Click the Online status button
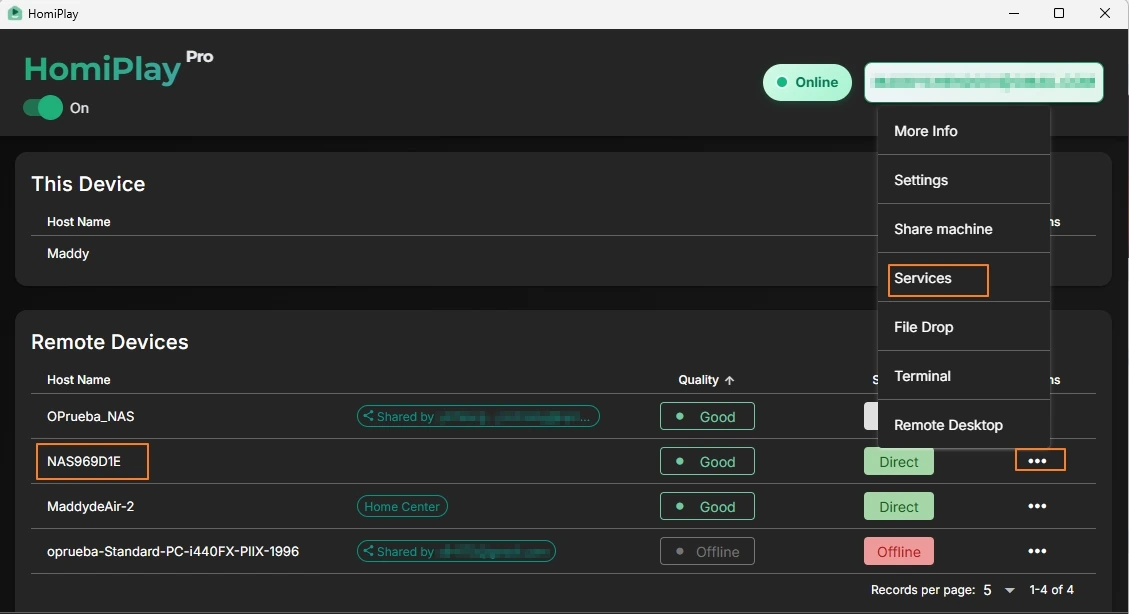This screenshot has width=1129, height=614. 807,82
